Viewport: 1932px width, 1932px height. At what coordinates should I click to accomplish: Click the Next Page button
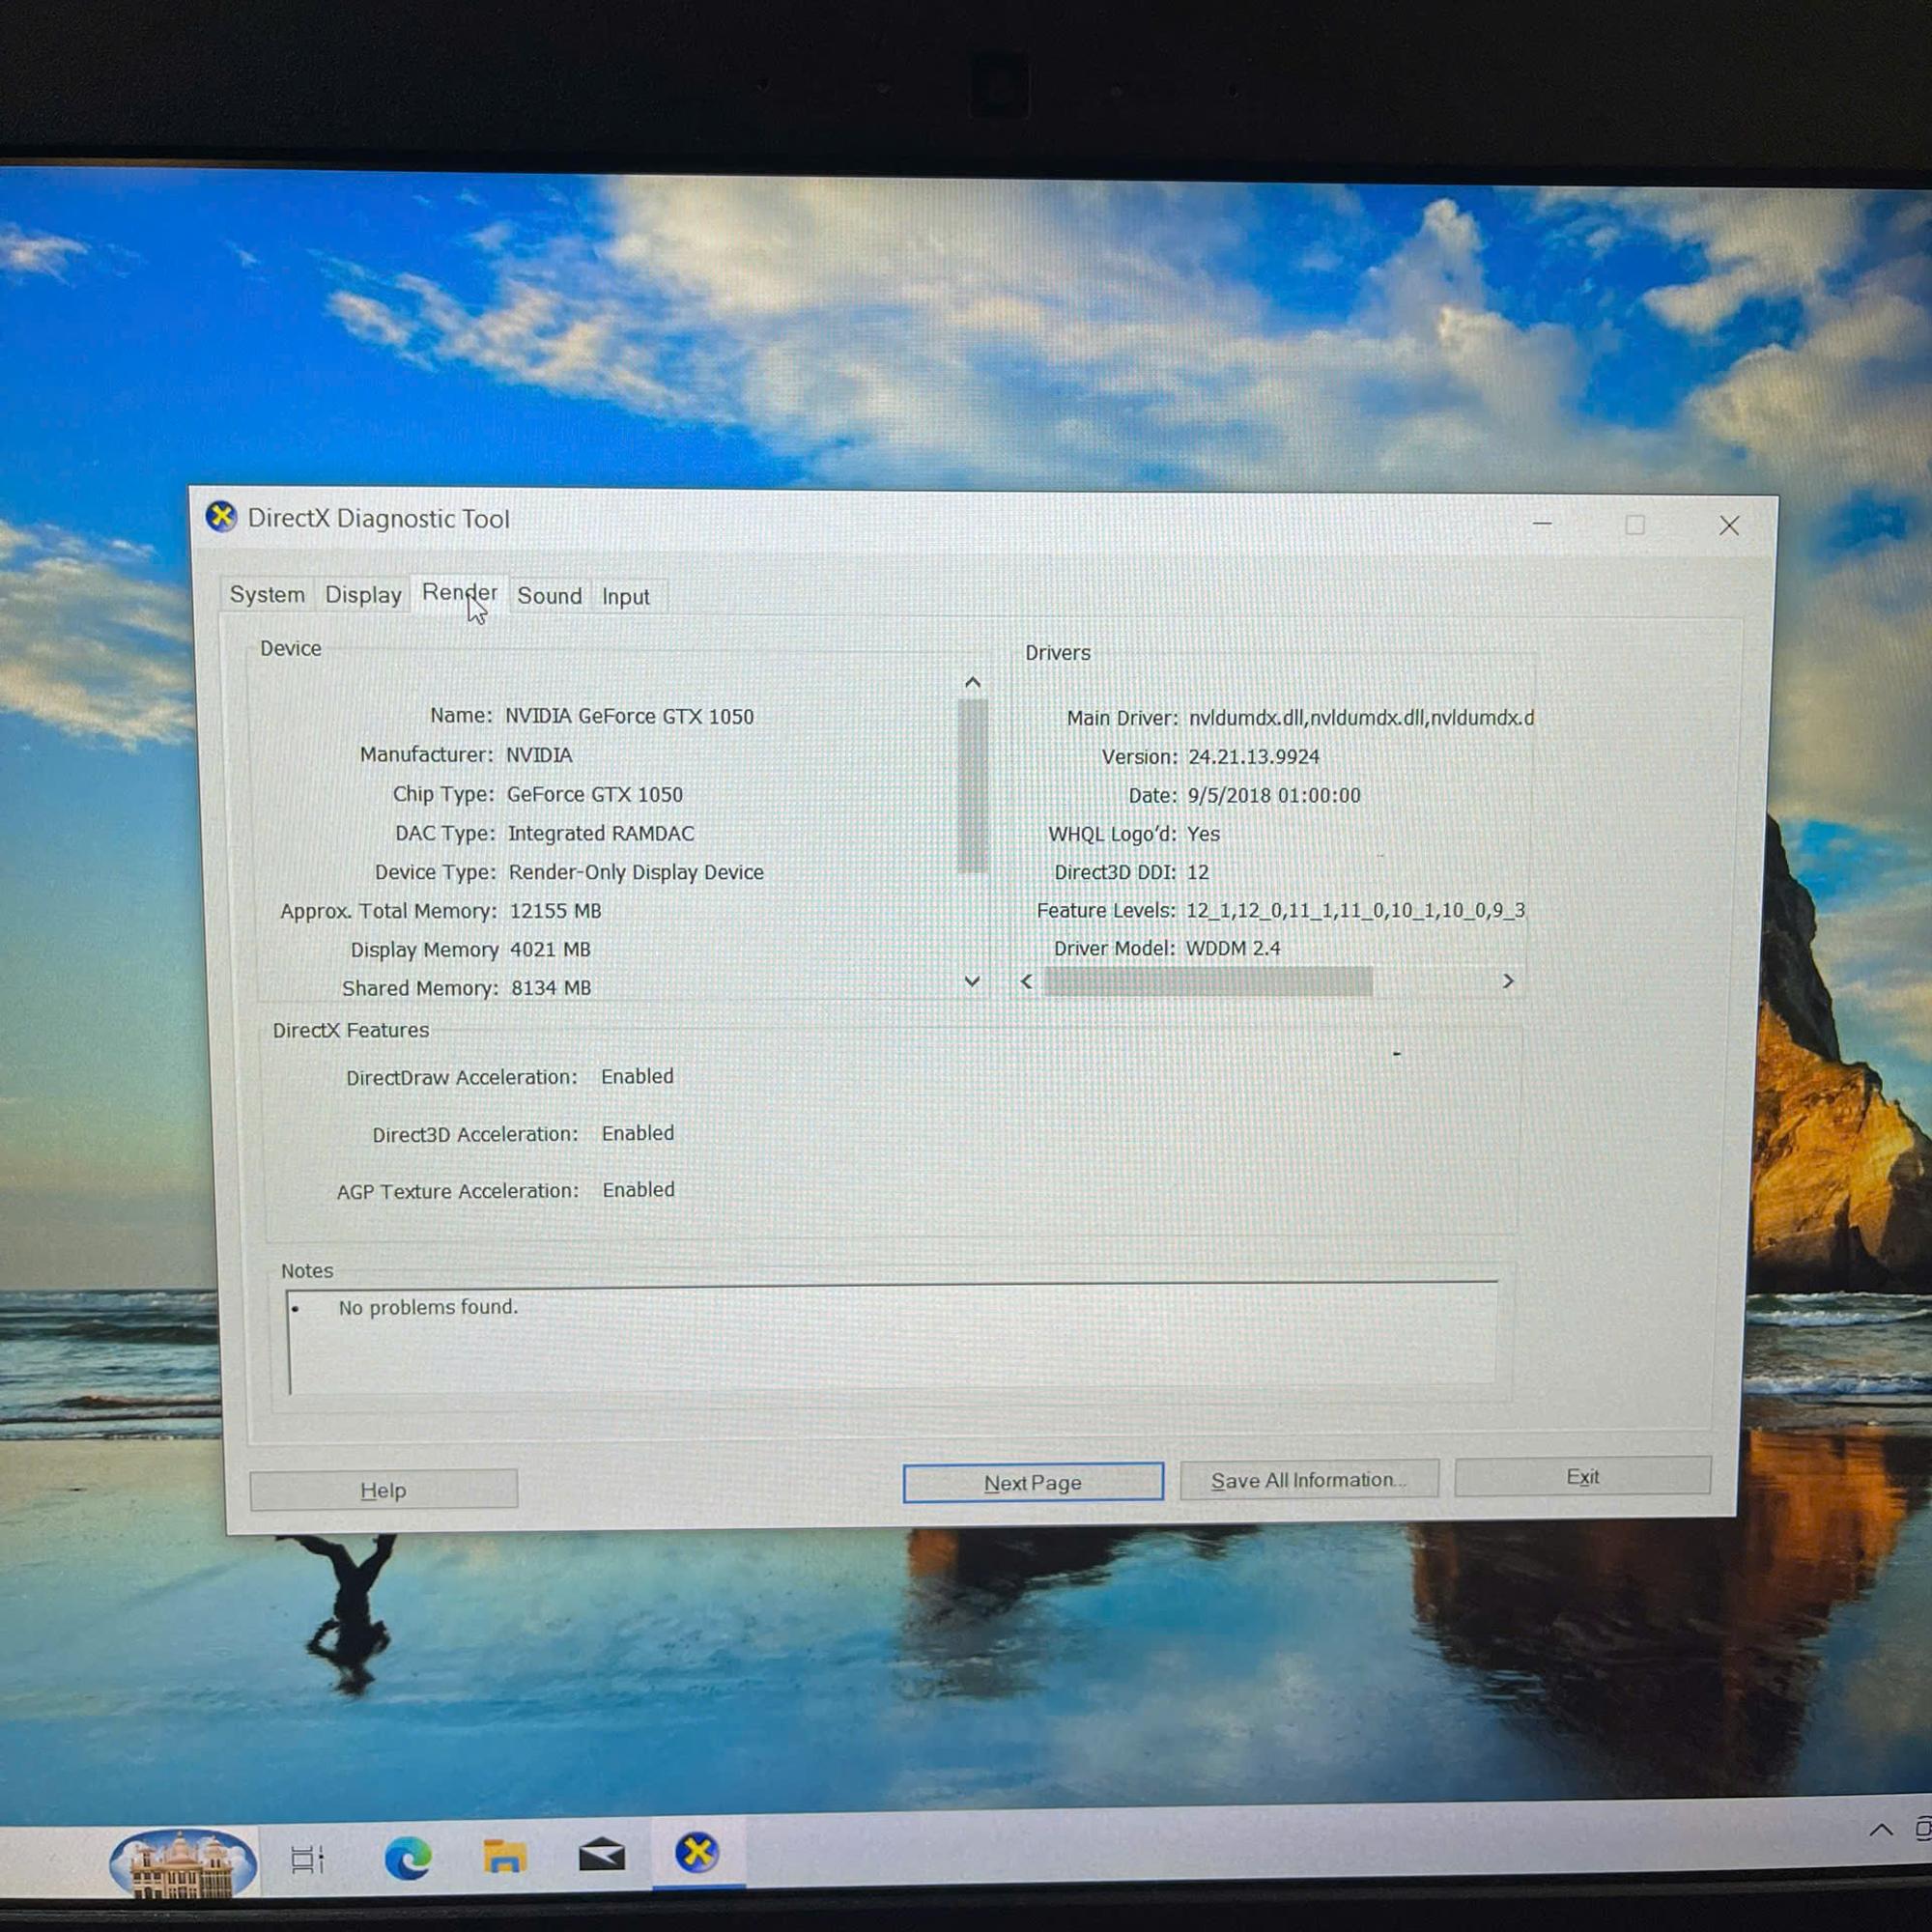1033,1482
